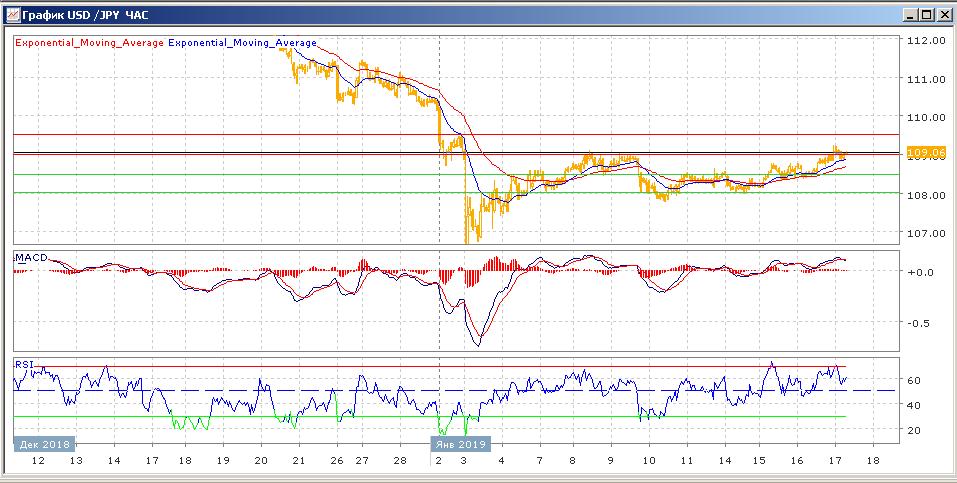The height and width of the screenshot is (483, 957).
Task: Click the RSI axis value 20
Action: click(913, 430)
